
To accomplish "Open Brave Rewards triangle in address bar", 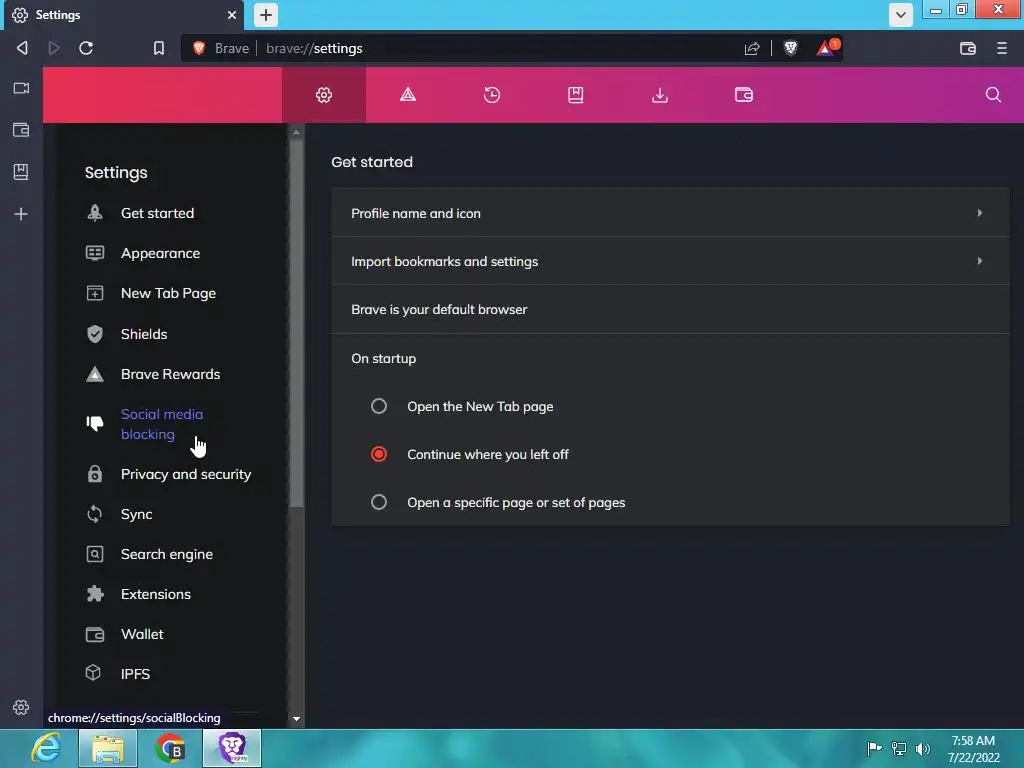I will (827, 48).
